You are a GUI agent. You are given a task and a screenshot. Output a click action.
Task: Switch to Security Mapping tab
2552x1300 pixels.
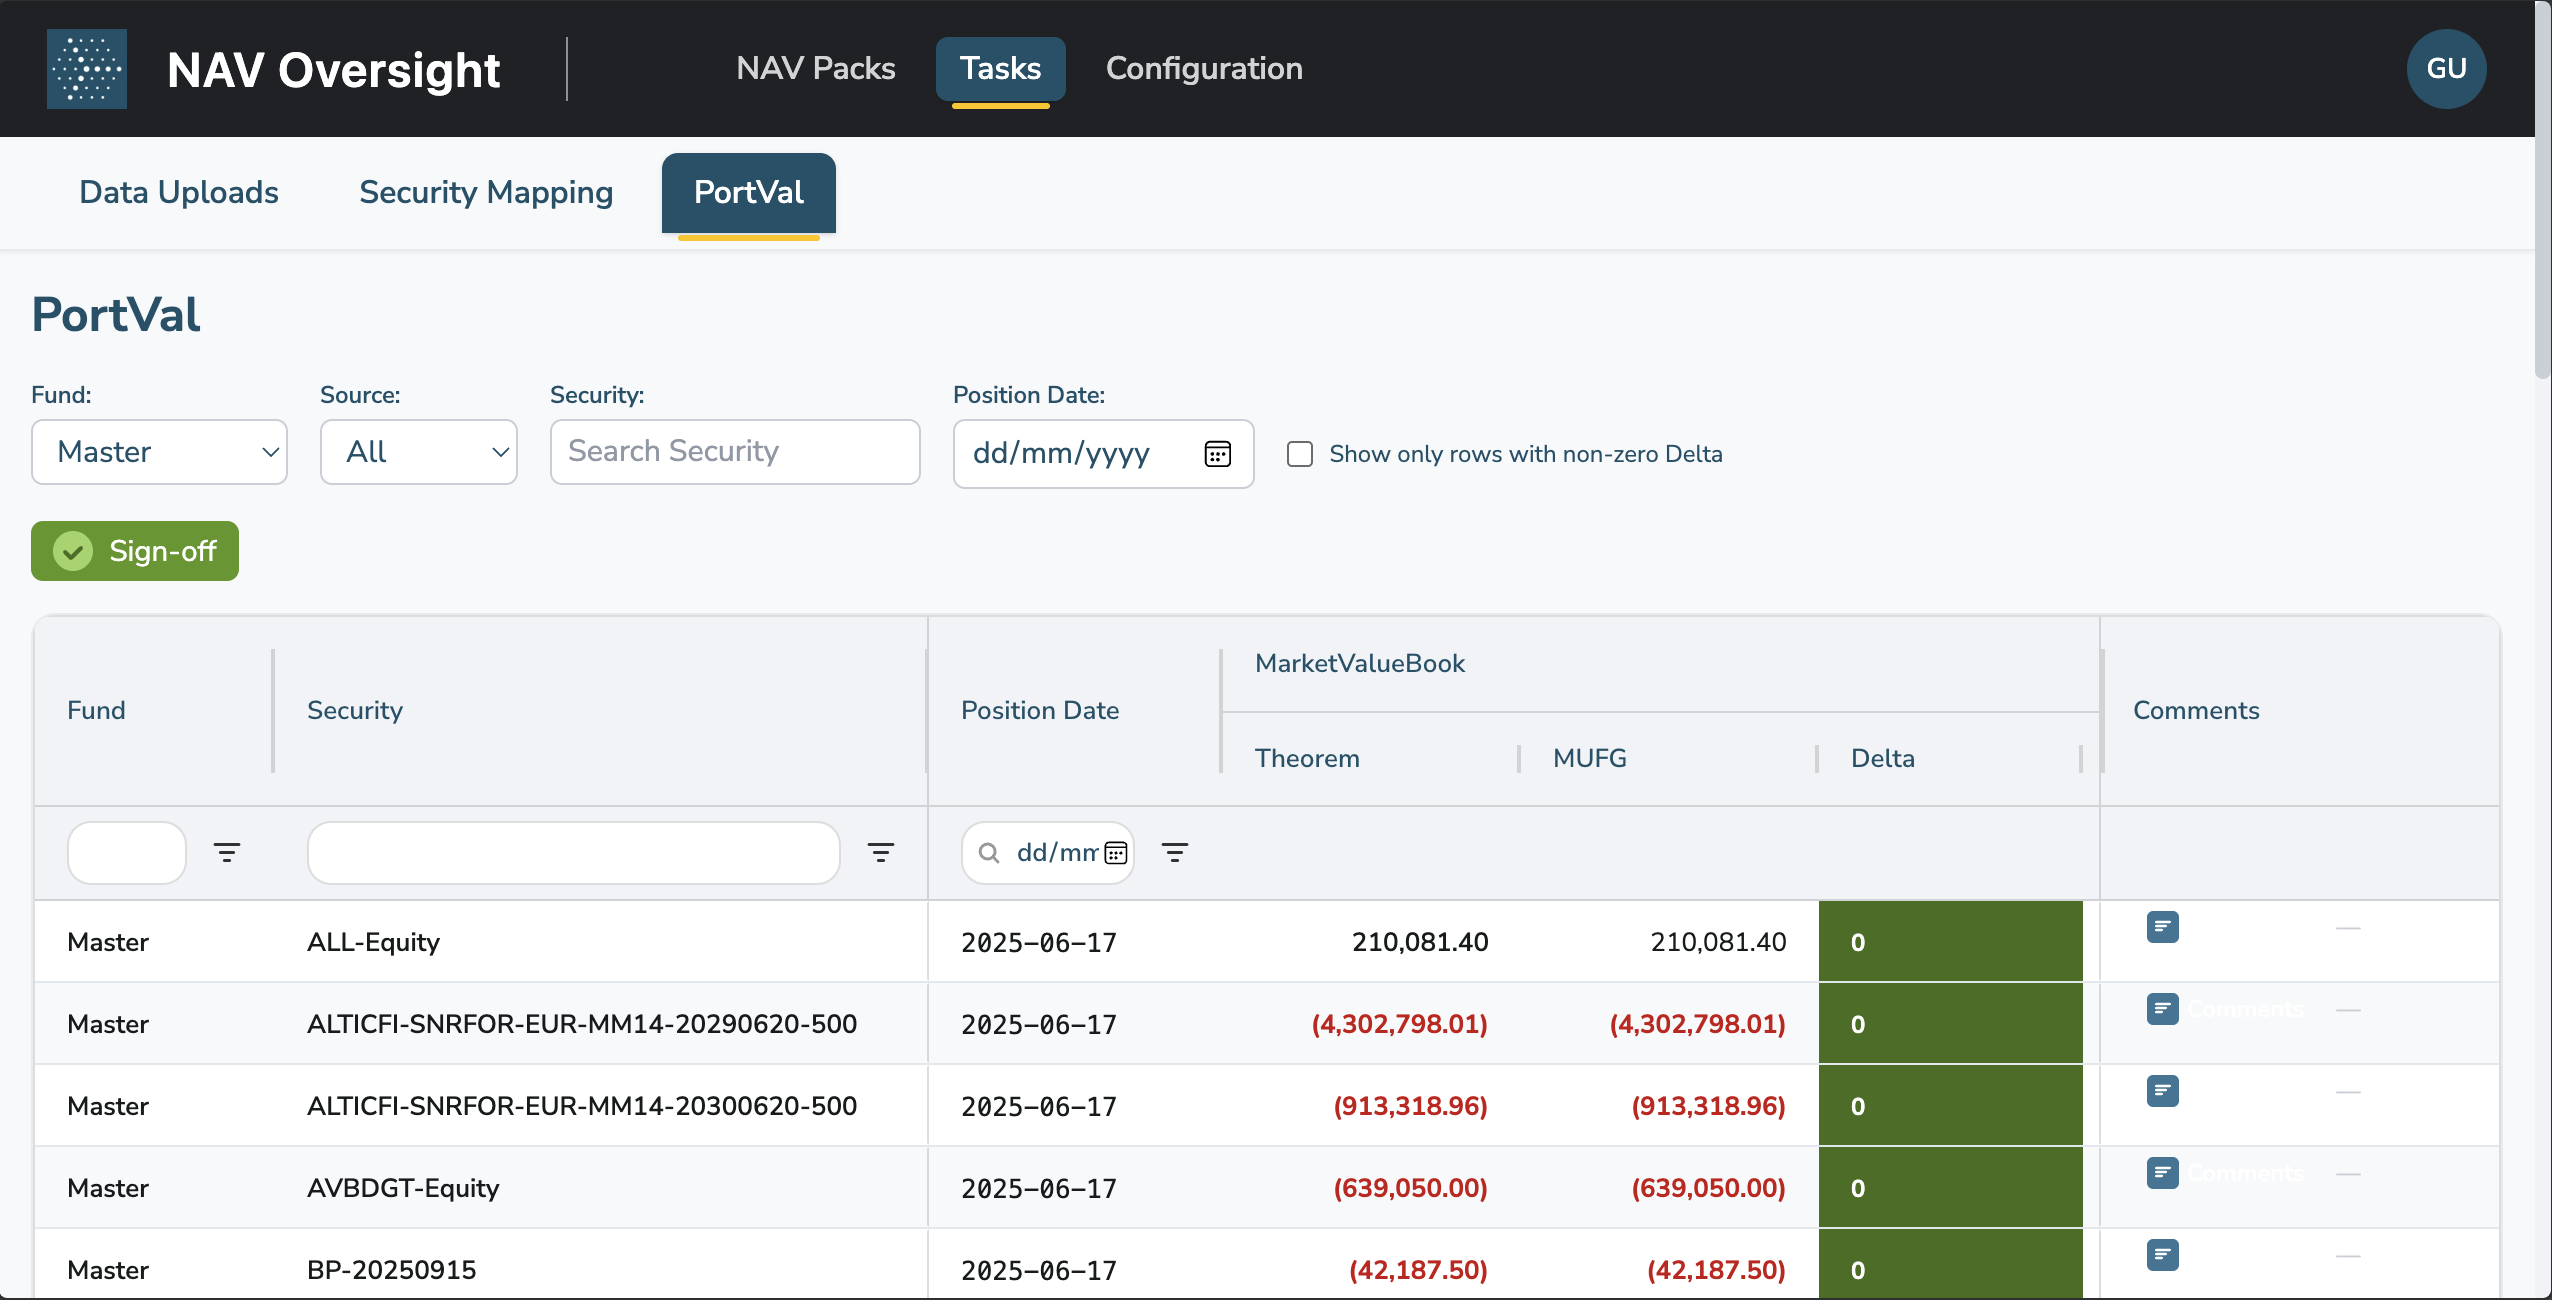[486, 192]
